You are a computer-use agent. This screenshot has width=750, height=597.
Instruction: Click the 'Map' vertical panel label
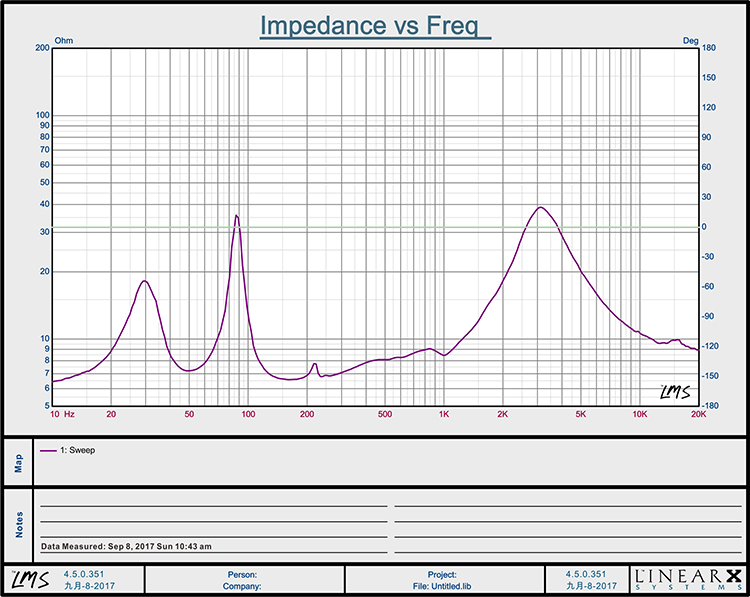(x=18, y=463)
